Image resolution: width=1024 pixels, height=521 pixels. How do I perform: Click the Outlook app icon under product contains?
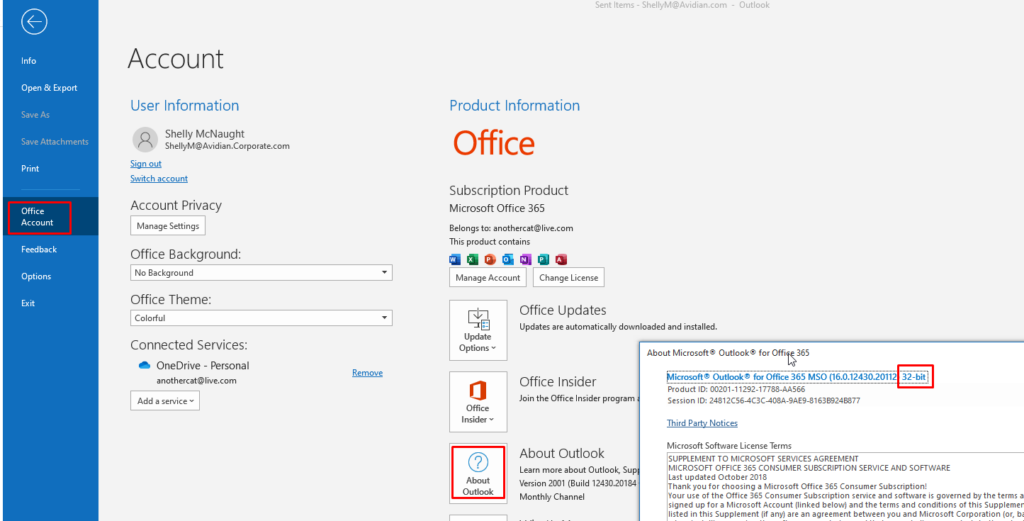(x=508, y=259)
